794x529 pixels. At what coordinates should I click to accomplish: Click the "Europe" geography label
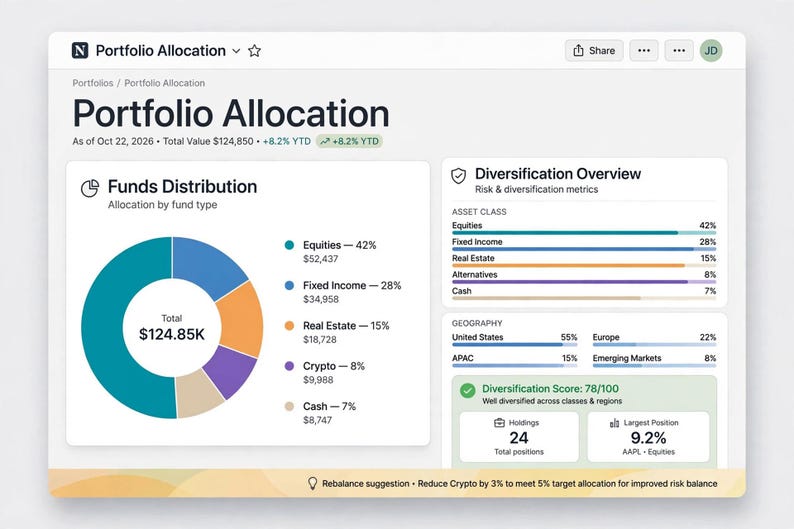(606, 337)
